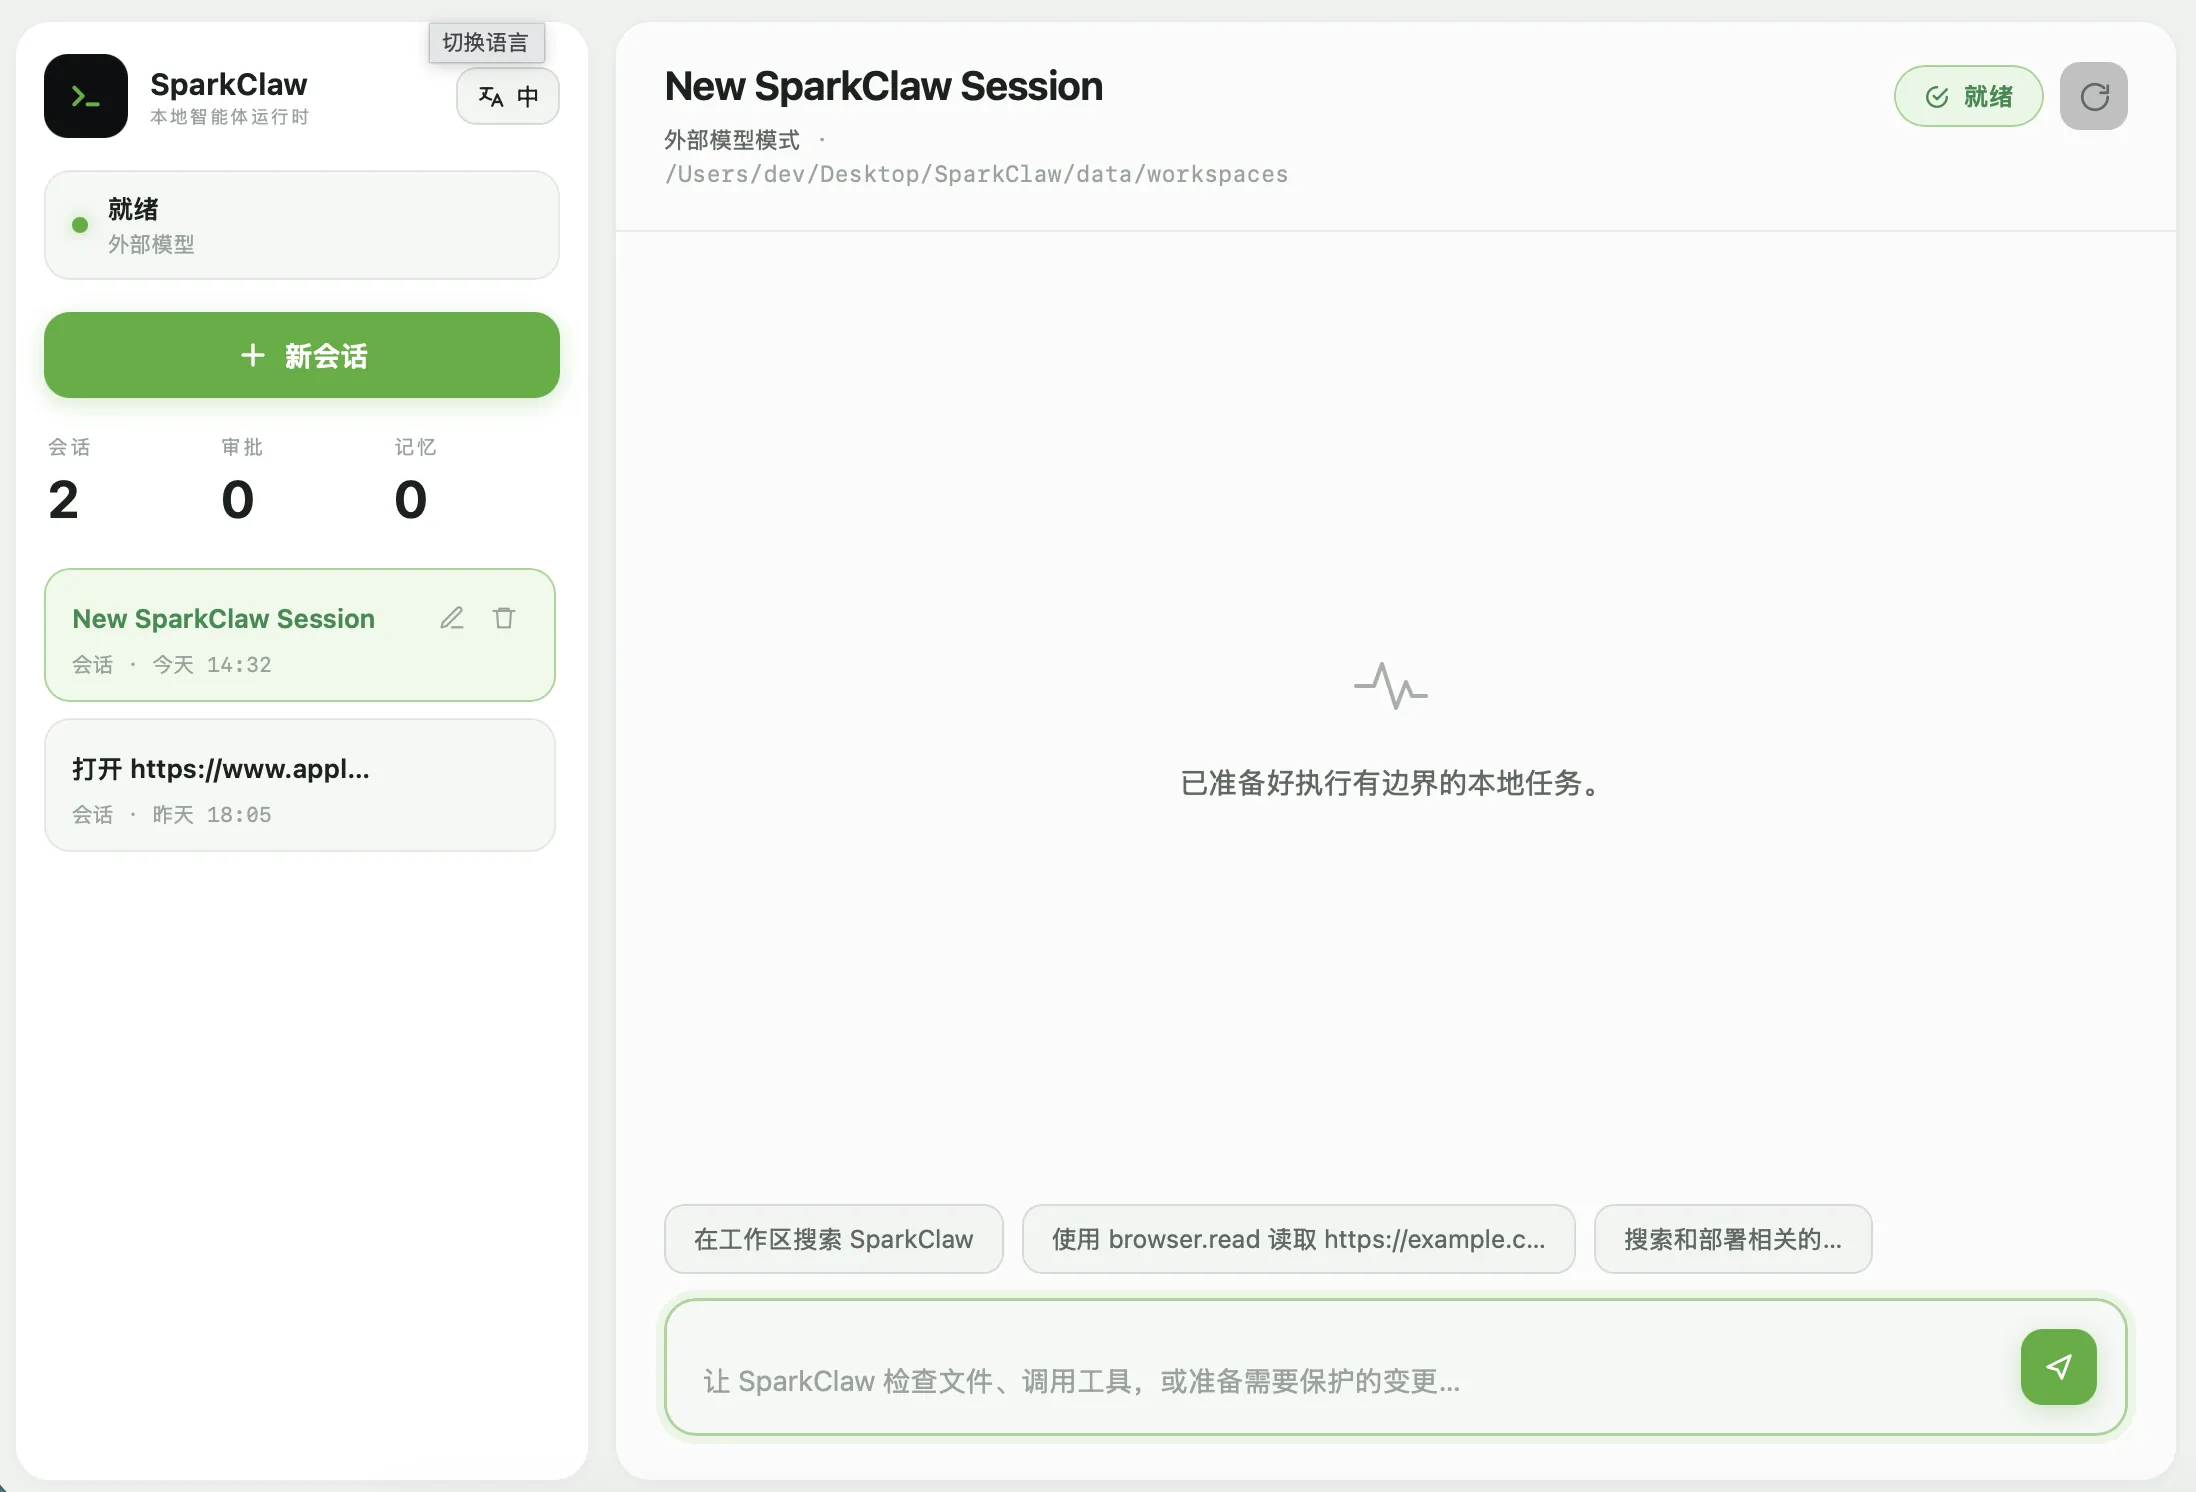Click the 就绪 外部模型 status card
Screen dimensions: 2196x1492
[x=302, y=225]
